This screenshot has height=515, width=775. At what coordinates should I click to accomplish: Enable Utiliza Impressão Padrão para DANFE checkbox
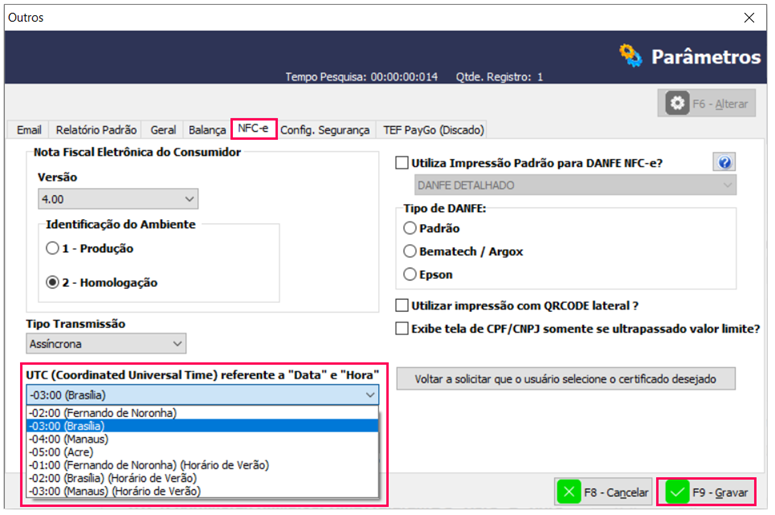coord(403,163)
